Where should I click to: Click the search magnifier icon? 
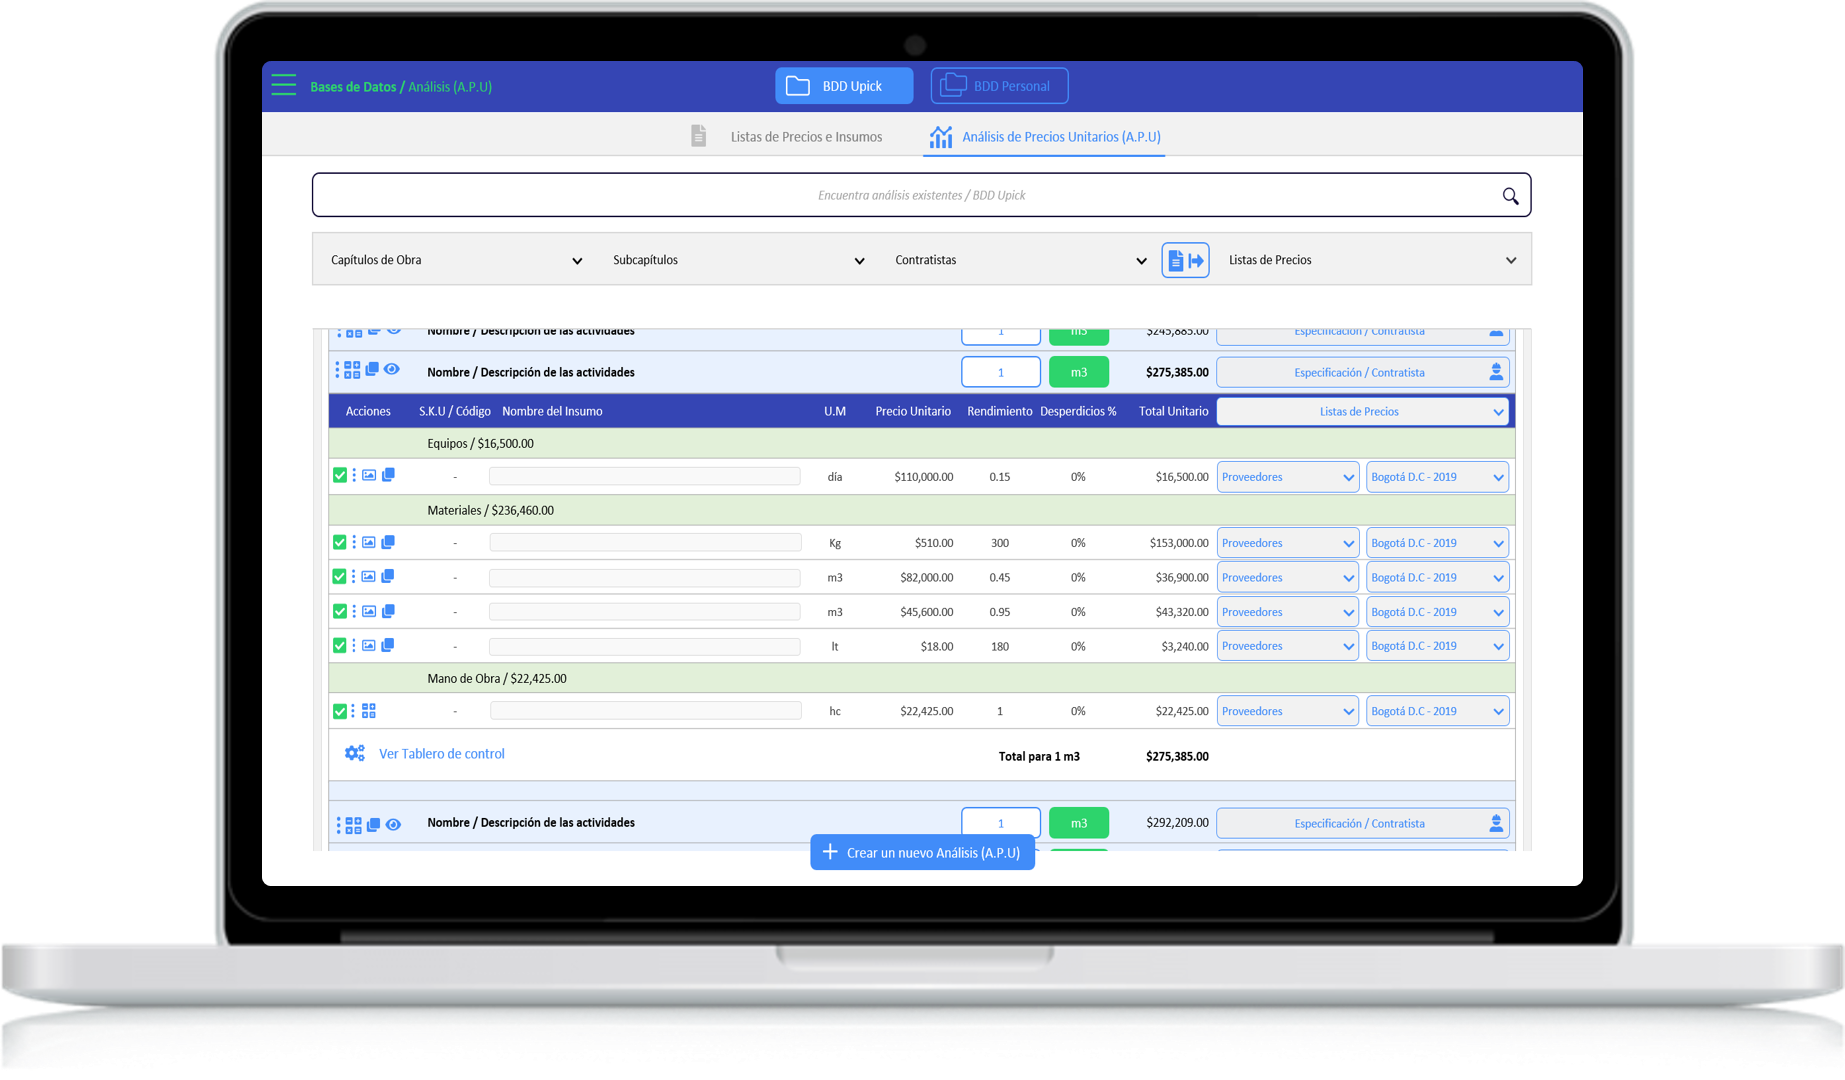pyautogui.click(x=1510, y=196)
